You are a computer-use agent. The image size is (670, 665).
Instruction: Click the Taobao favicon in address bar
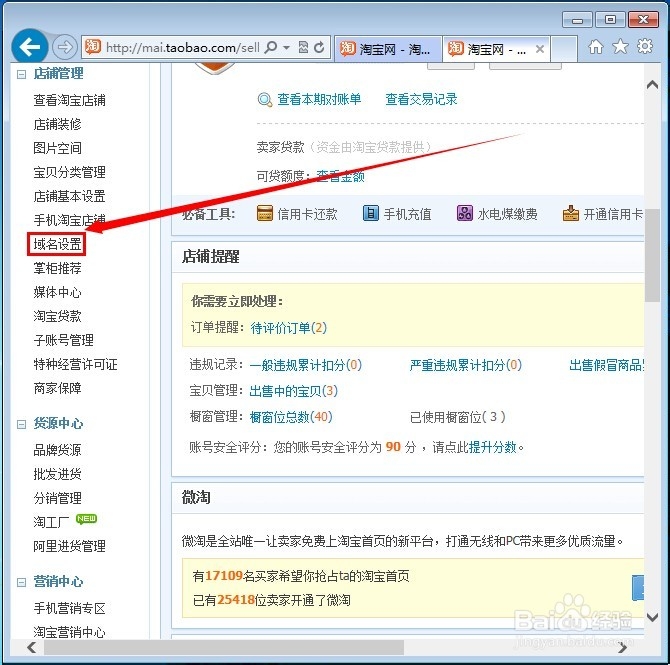(93, 47)
